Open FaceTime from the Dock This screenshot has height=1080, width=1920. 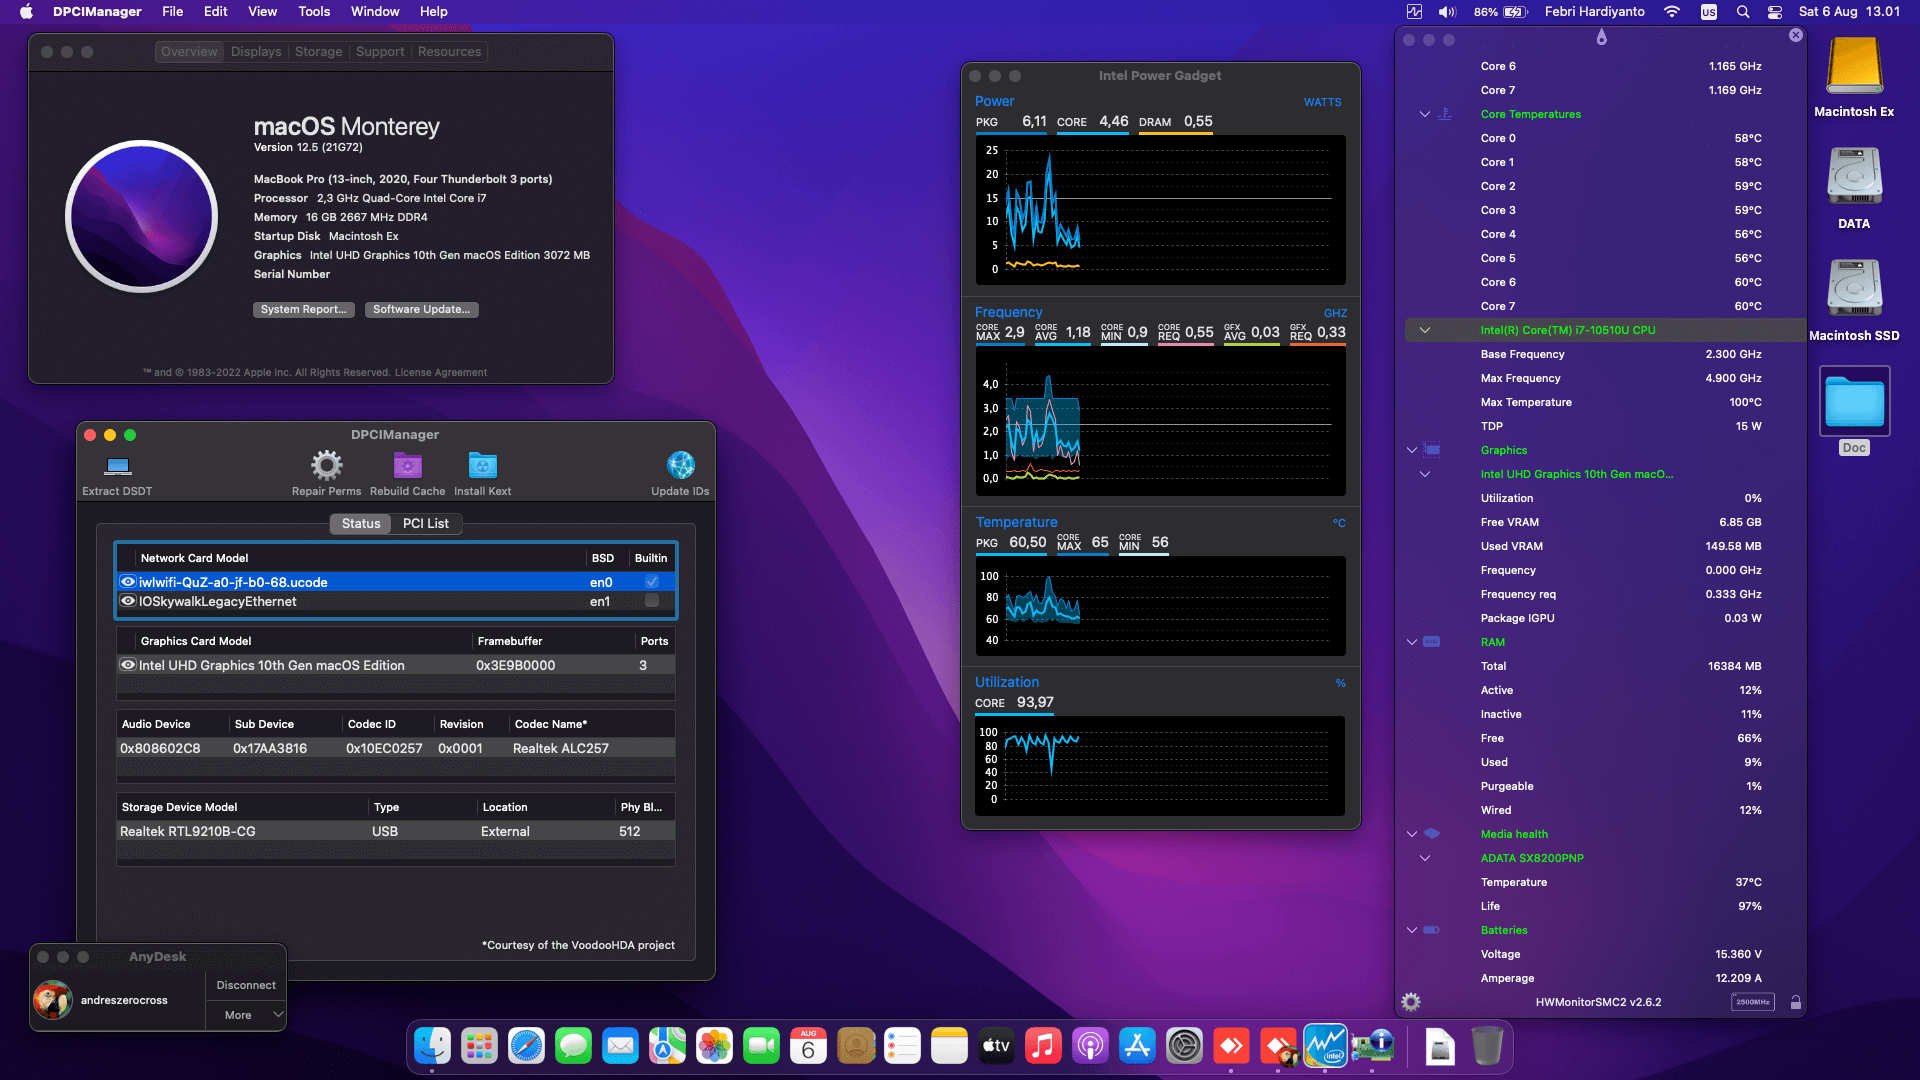click(761, 1046)
